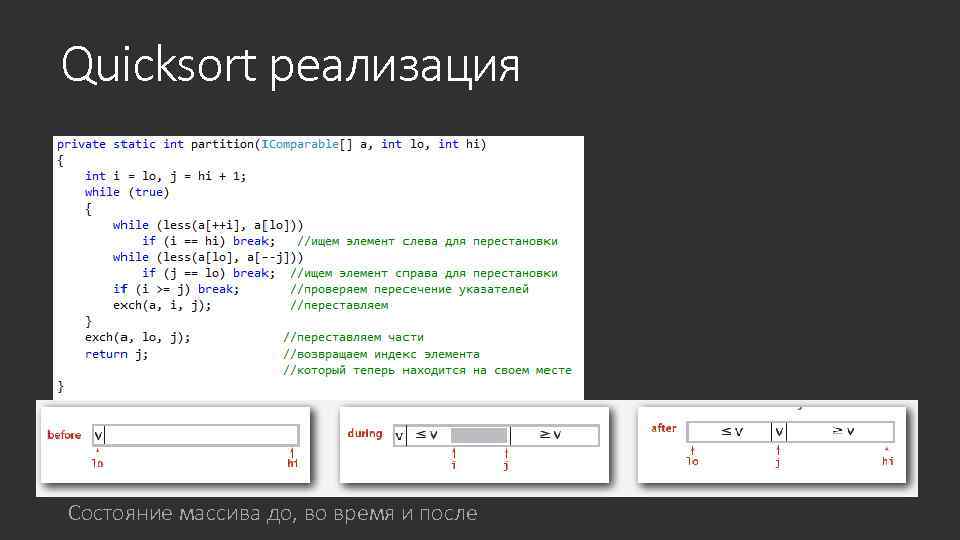This screenshot has height=540, width=960.
Task: Click the comment '//переставляем'
Action: click(339, 305)
